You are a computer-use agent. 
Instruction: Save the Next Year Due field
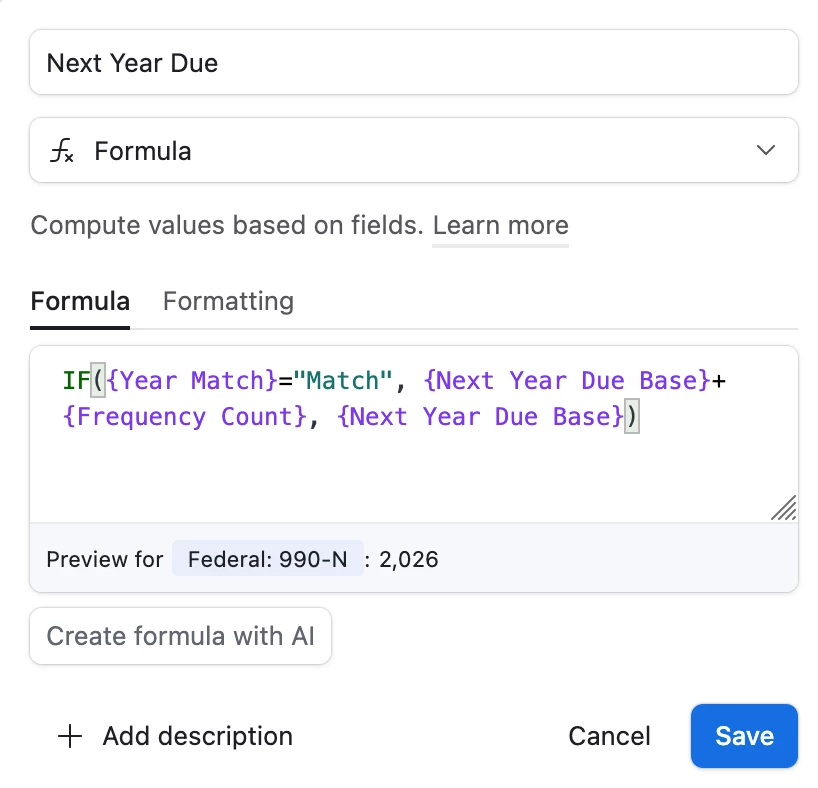click(744, 737)
